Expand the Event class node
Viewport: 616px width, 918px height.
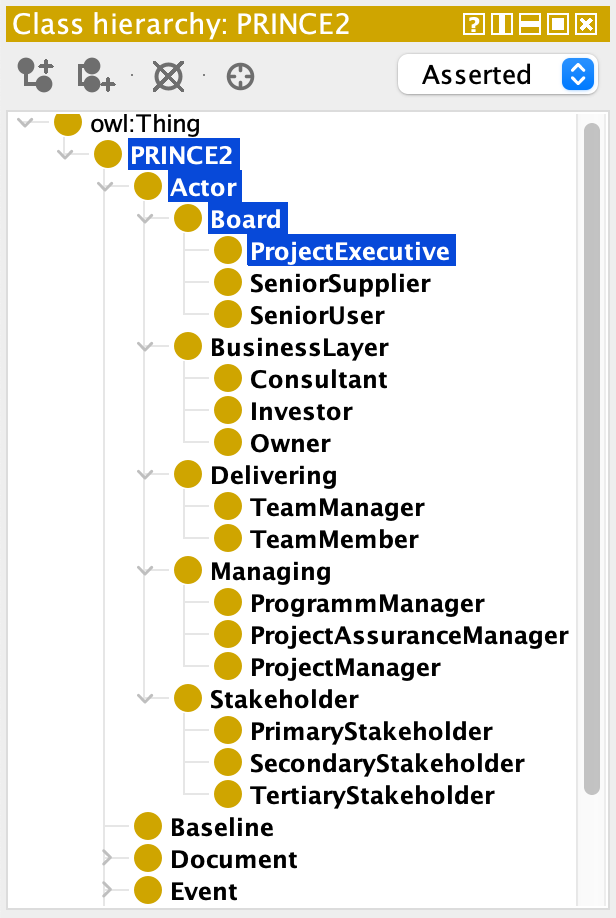(x=107, y=891)
